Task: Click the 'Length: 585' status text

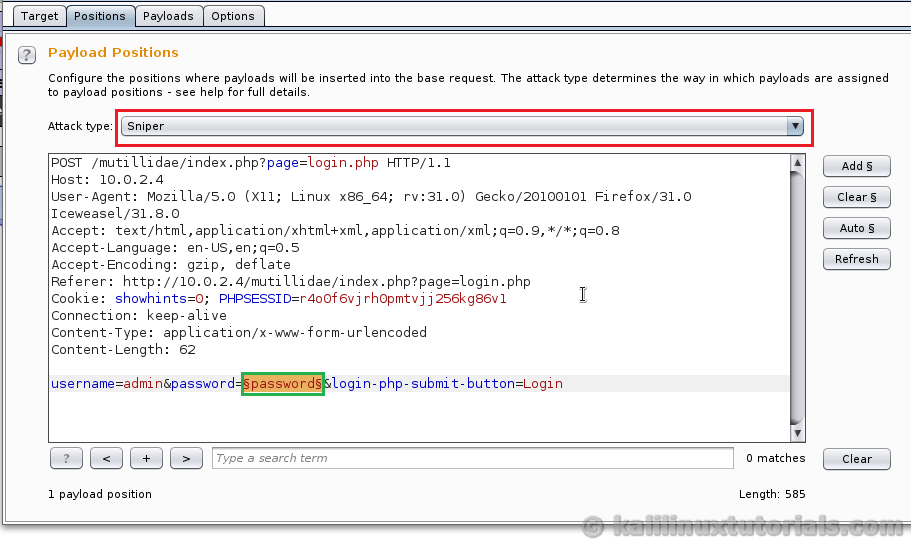Action: [772, 494]
